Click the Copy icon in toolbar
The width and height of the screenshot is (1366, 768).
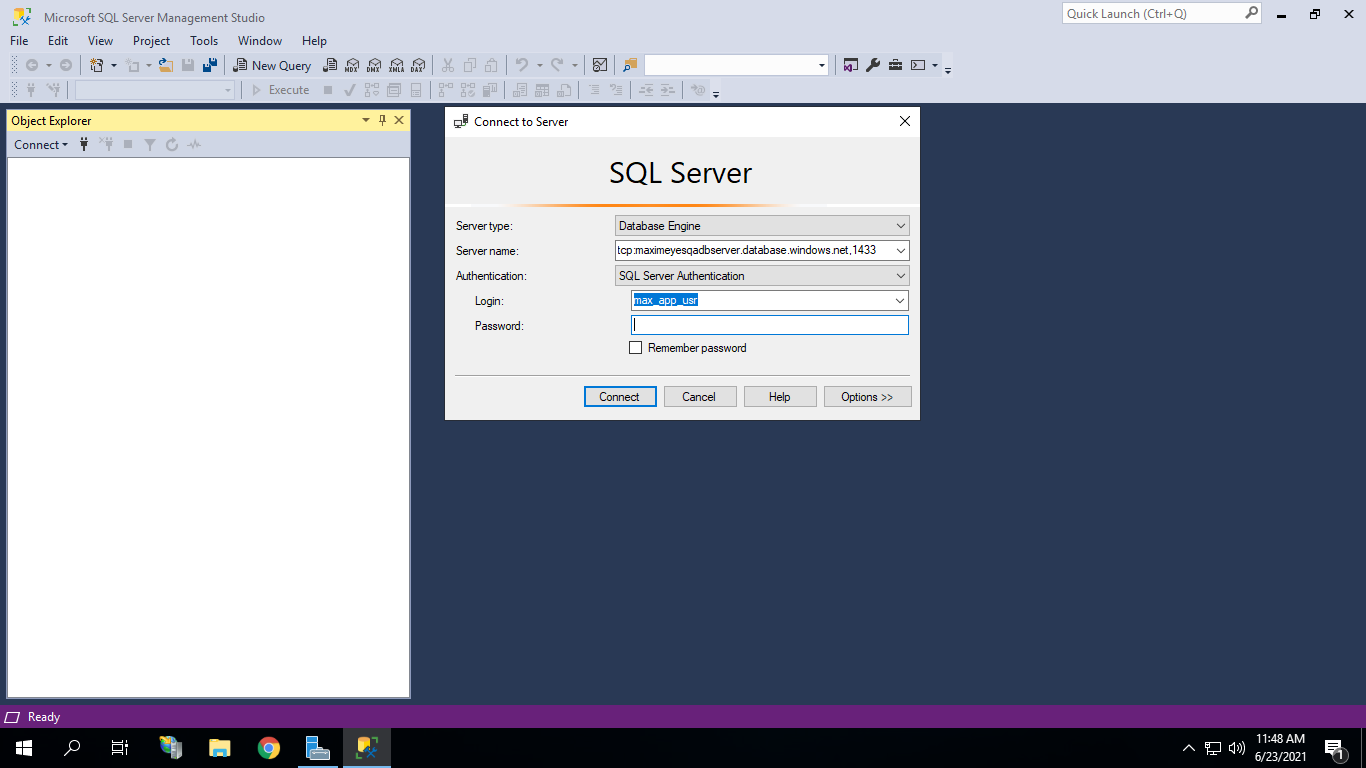click(470, 65)
